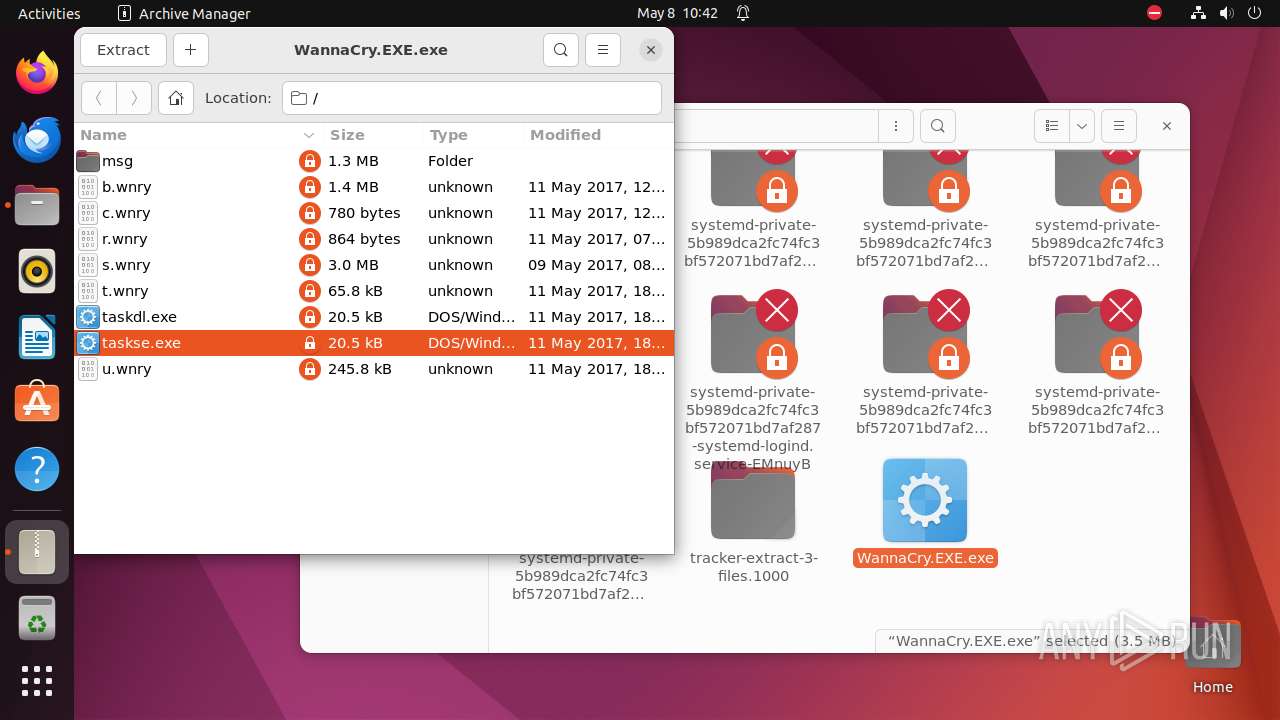Screen dimensions: 1280x720
Task: Select the msg folder row
Action: coord(374,161)
